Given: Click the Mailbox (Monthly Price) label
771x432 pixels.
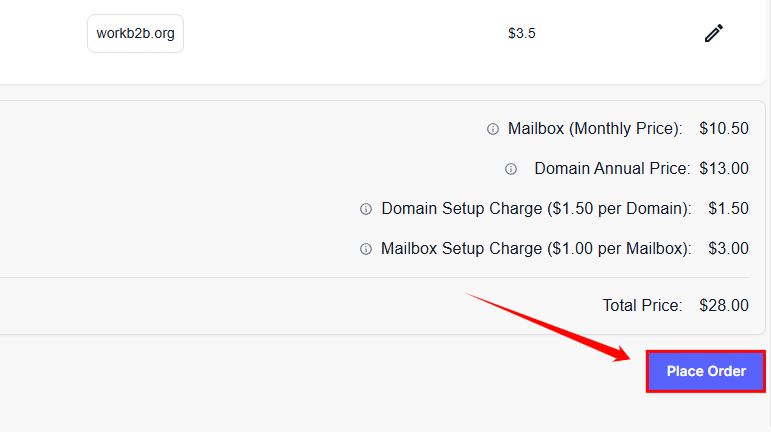Looking at the screenshot, I should click(595, 129).
